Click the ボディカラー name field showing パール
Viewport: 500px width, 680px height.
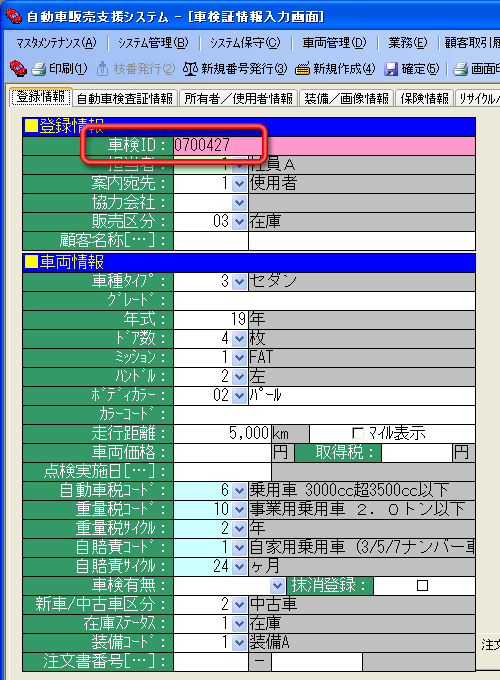coord(362,396)
